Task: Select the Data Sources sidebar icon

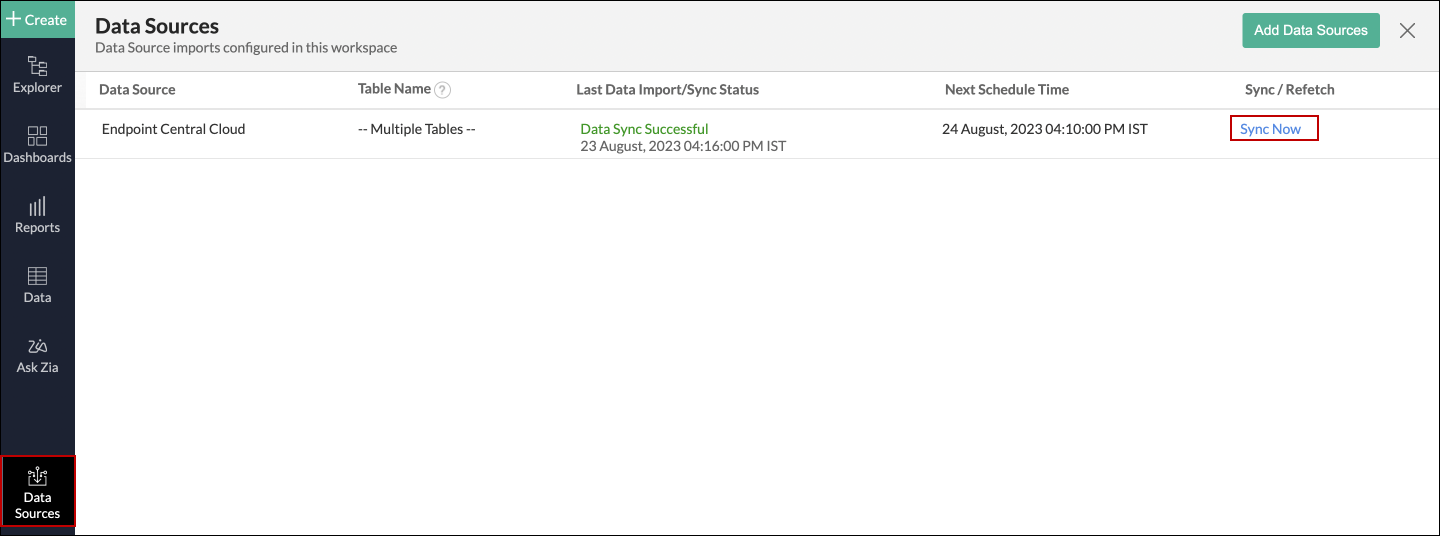Action: pos(37,492)
